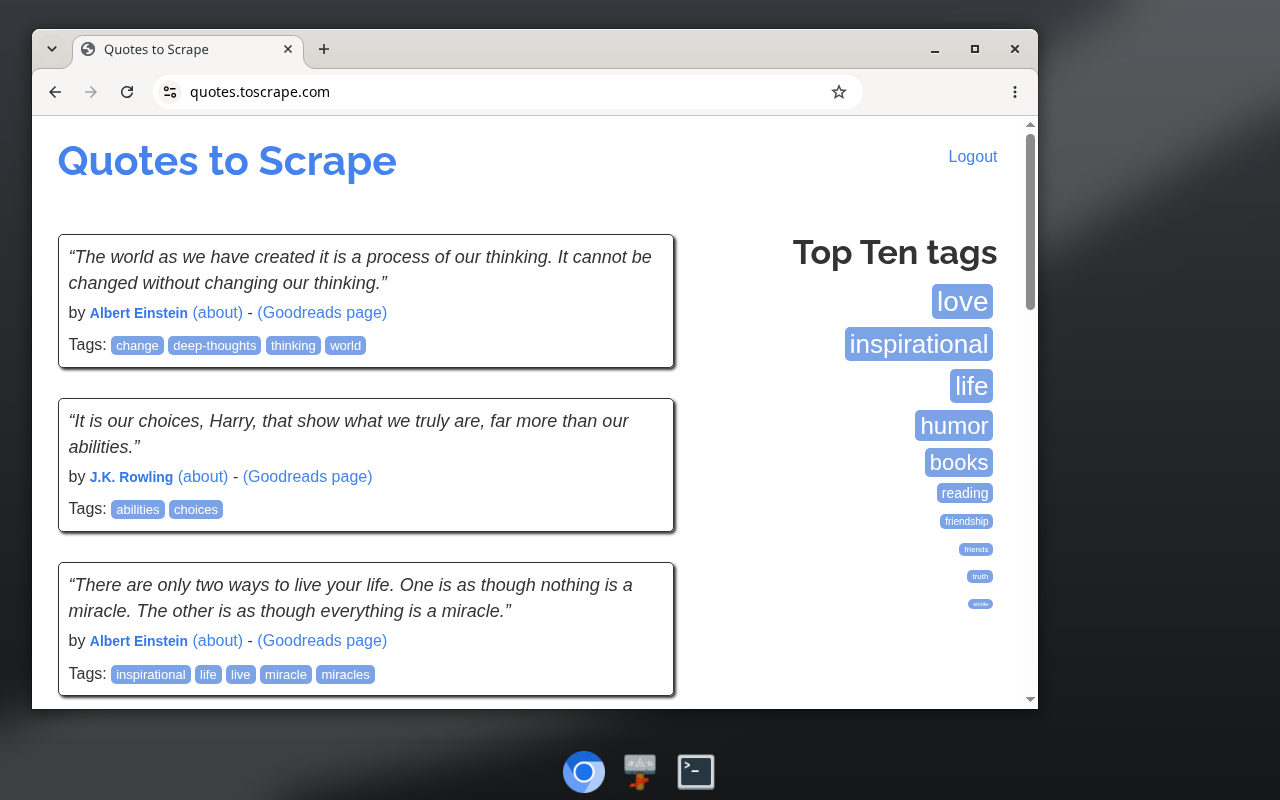1280x800 pixels.
Task: Open 'inspirational' in Top Ten tags
Action: [919, 344]
